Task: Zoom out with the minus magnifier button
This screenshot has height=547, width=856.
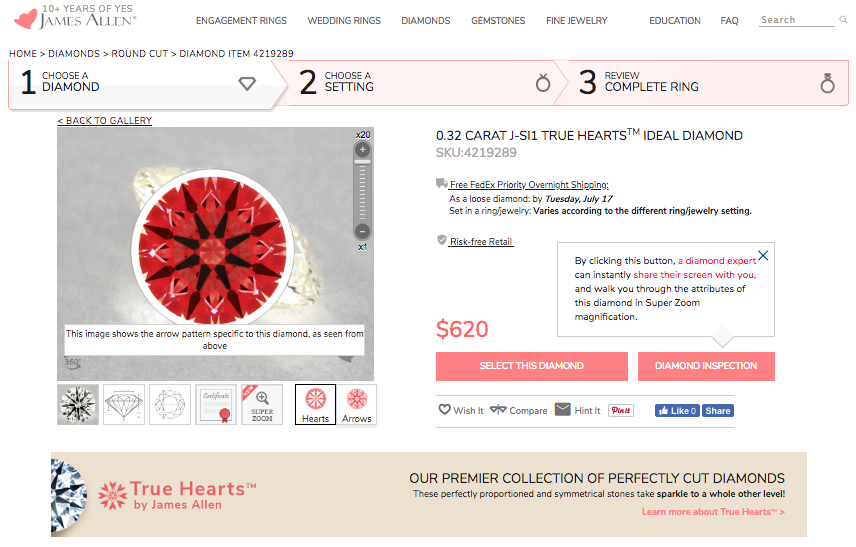Action: (362, 231)
